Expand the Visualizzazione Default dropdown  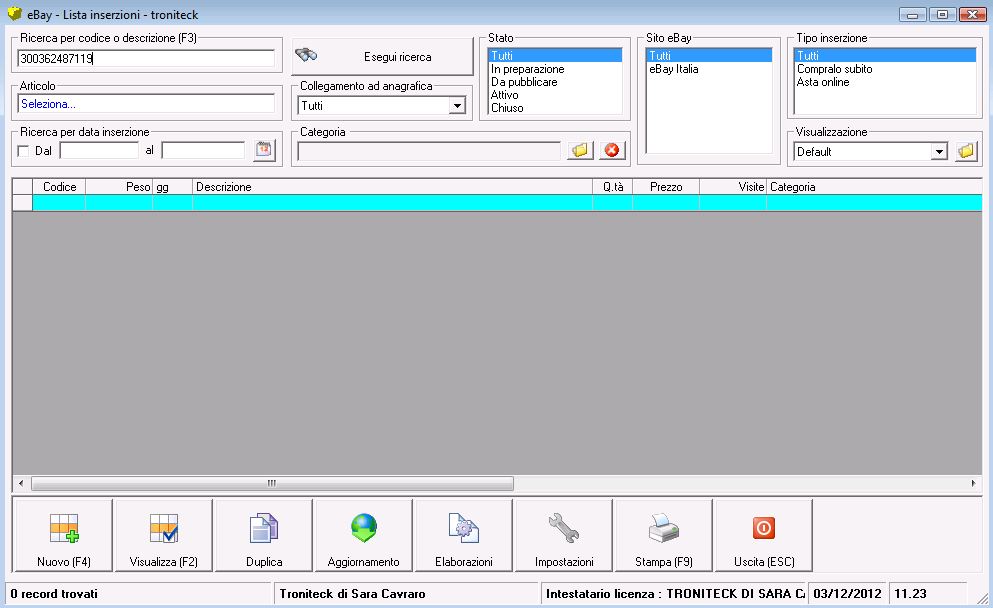939,151
